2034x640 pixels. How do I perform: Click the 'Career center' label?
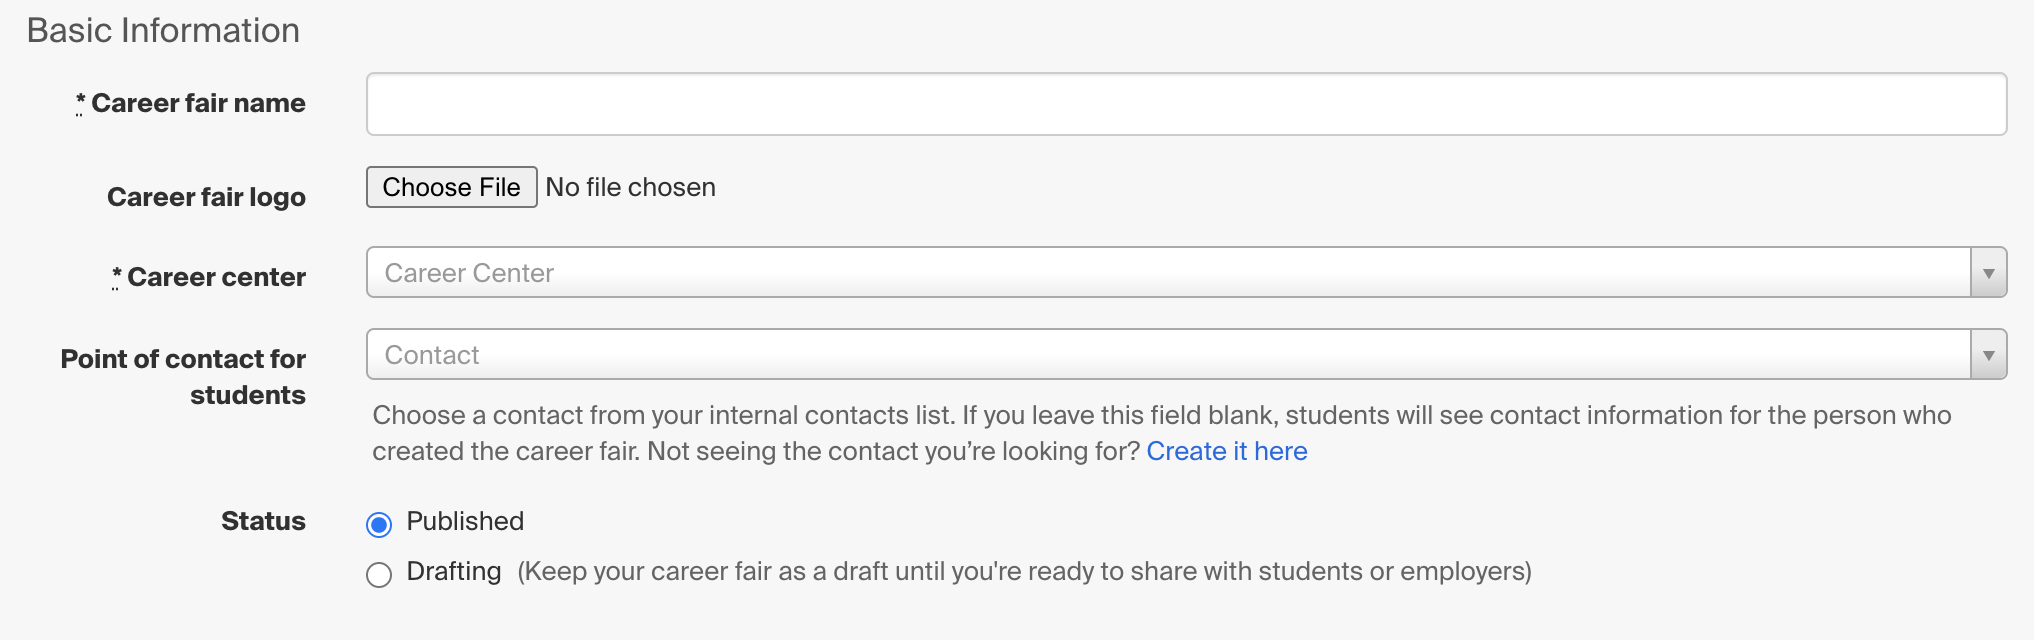point(216,277)
